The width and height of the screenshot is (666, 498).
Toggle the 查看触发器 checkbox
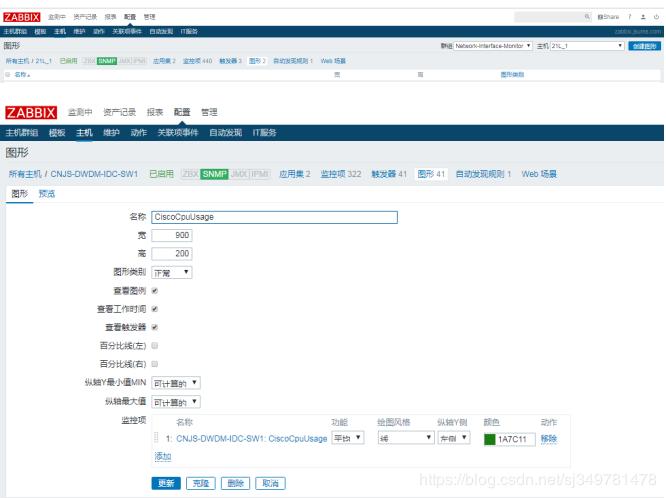(x=155, y=327)
